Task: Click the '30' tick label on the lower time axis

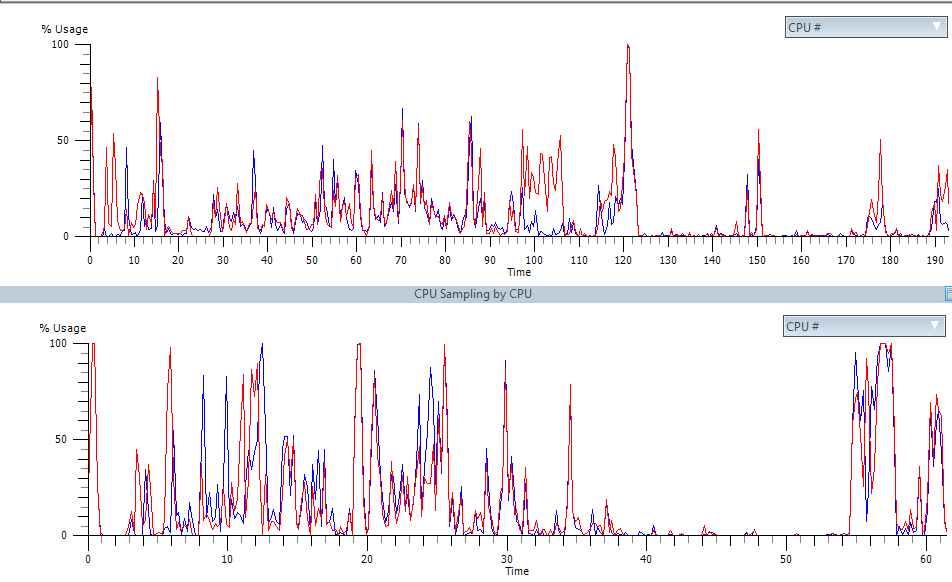Action: coord(506,560)
